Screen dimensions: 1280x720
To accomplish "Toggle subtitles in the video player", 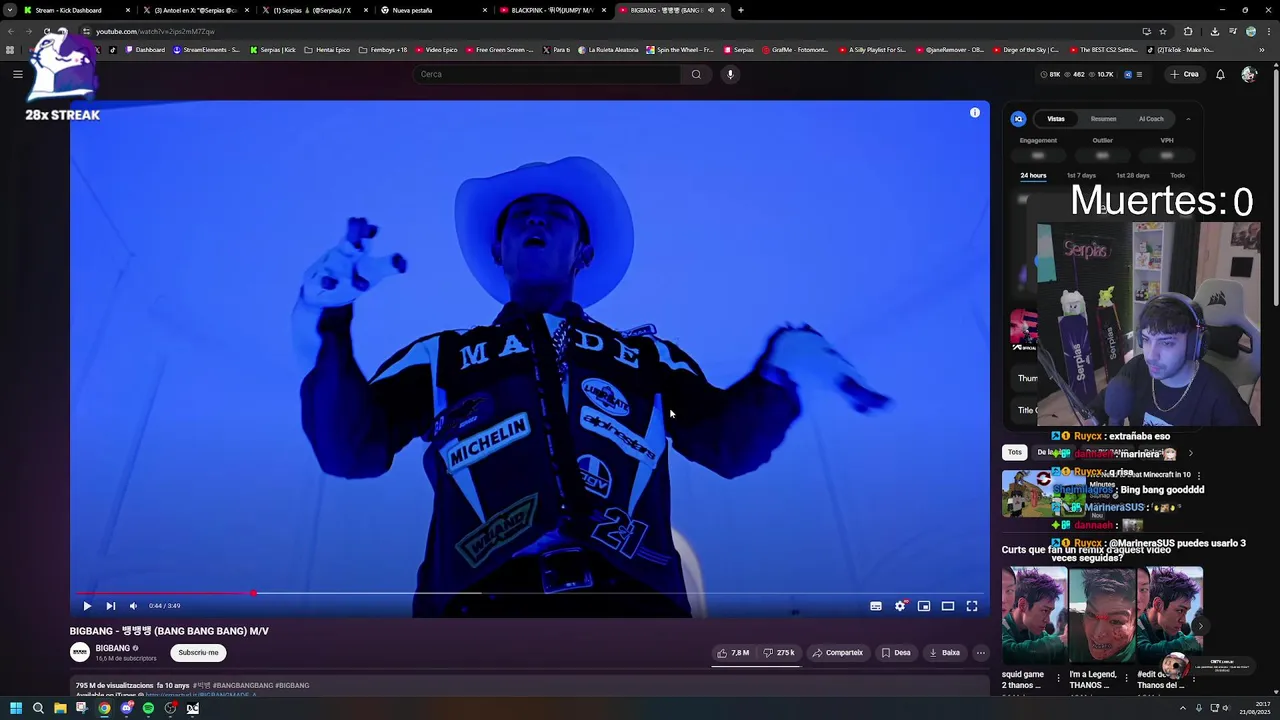I will pyautogui.click(x=876, y=606).
